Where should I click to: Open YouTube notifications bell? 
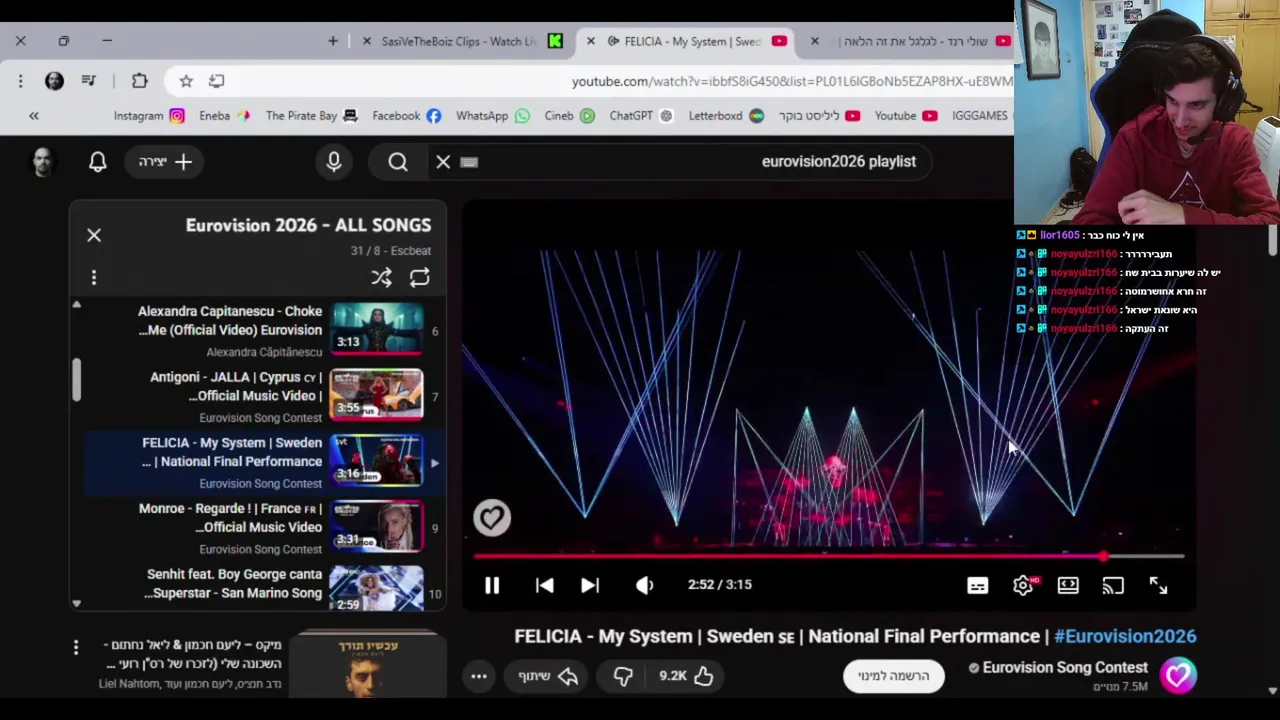[x=97, y=162]
